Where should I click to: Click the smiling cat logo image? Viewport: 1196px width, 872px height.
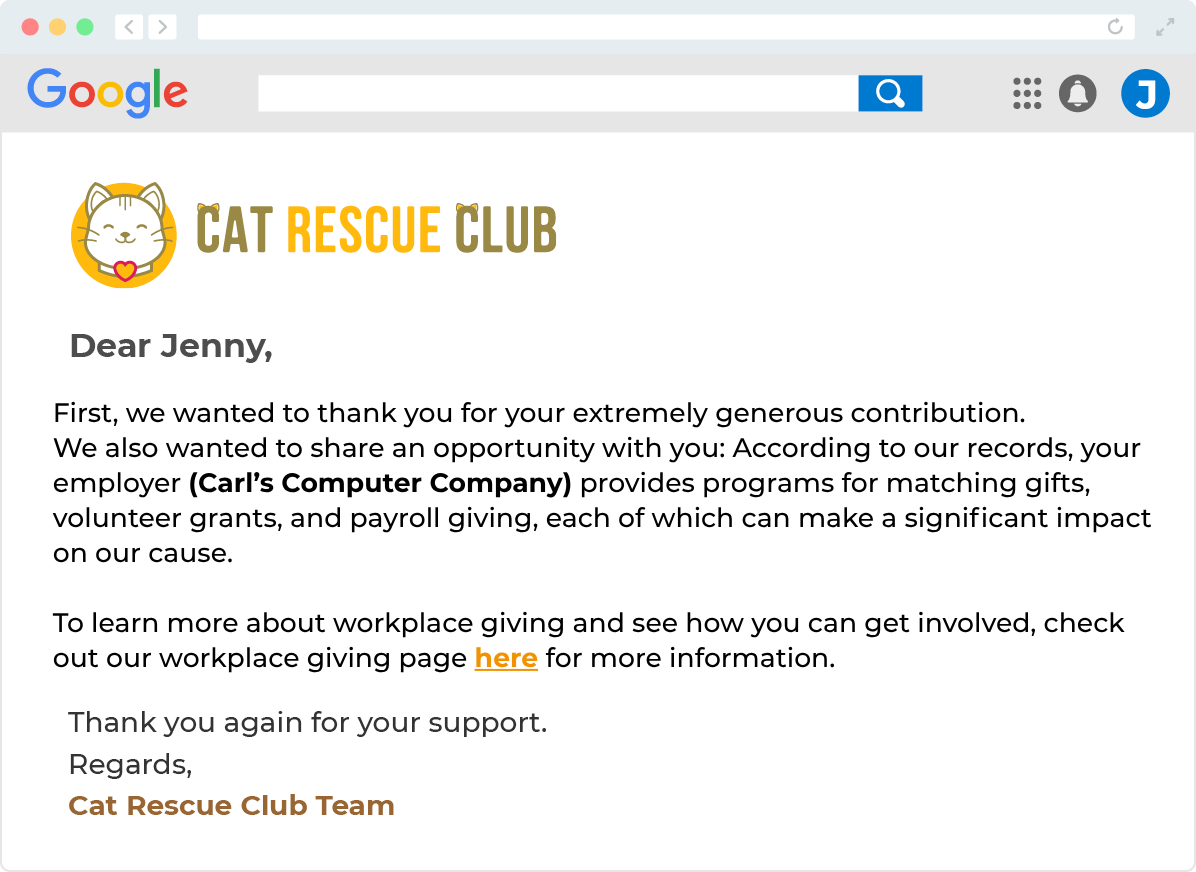[x=124, y=234]
